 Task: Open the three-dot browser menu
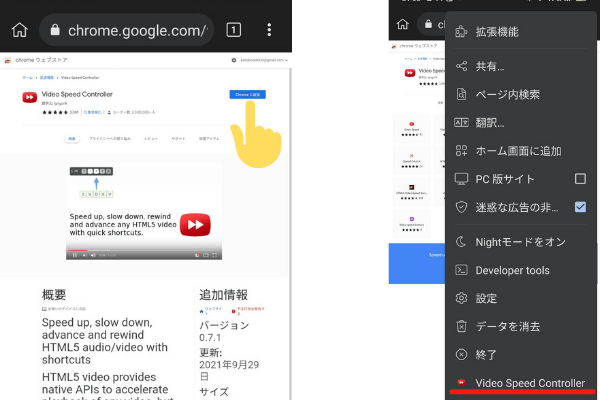tap(269, 30)
